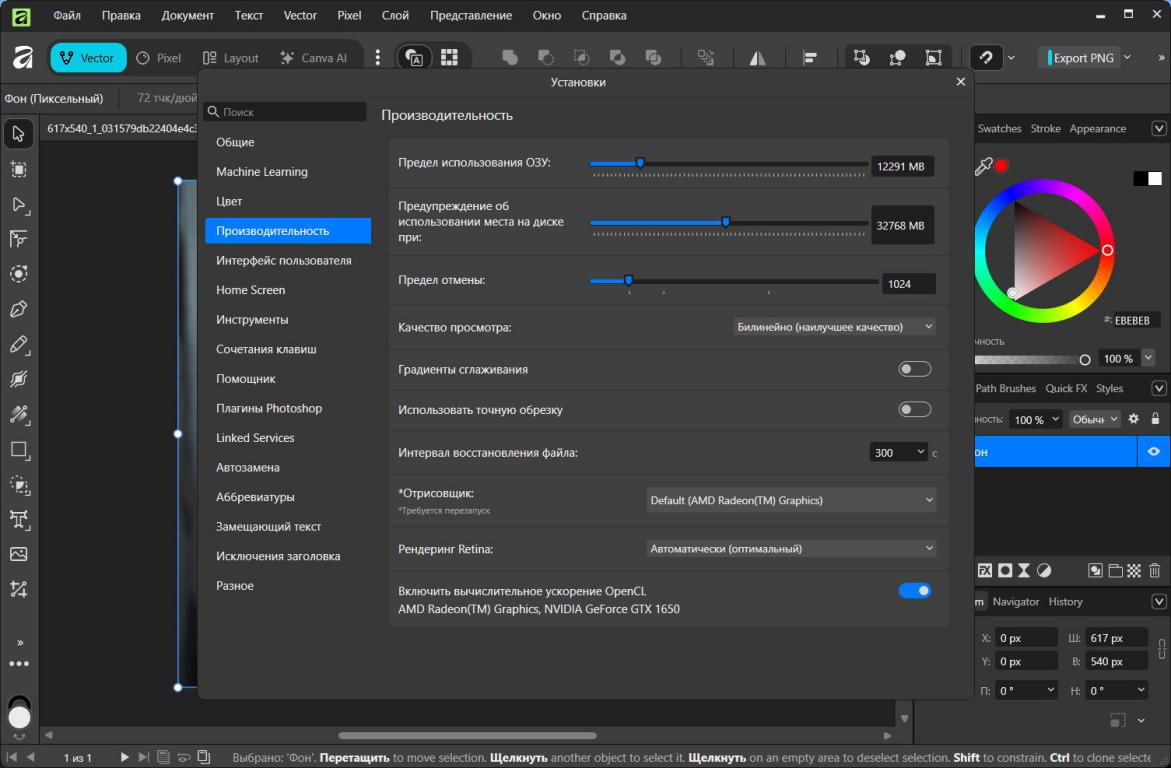Select the Move tool arrow icon
This screenshot has height=768, width=1171.
18,134
